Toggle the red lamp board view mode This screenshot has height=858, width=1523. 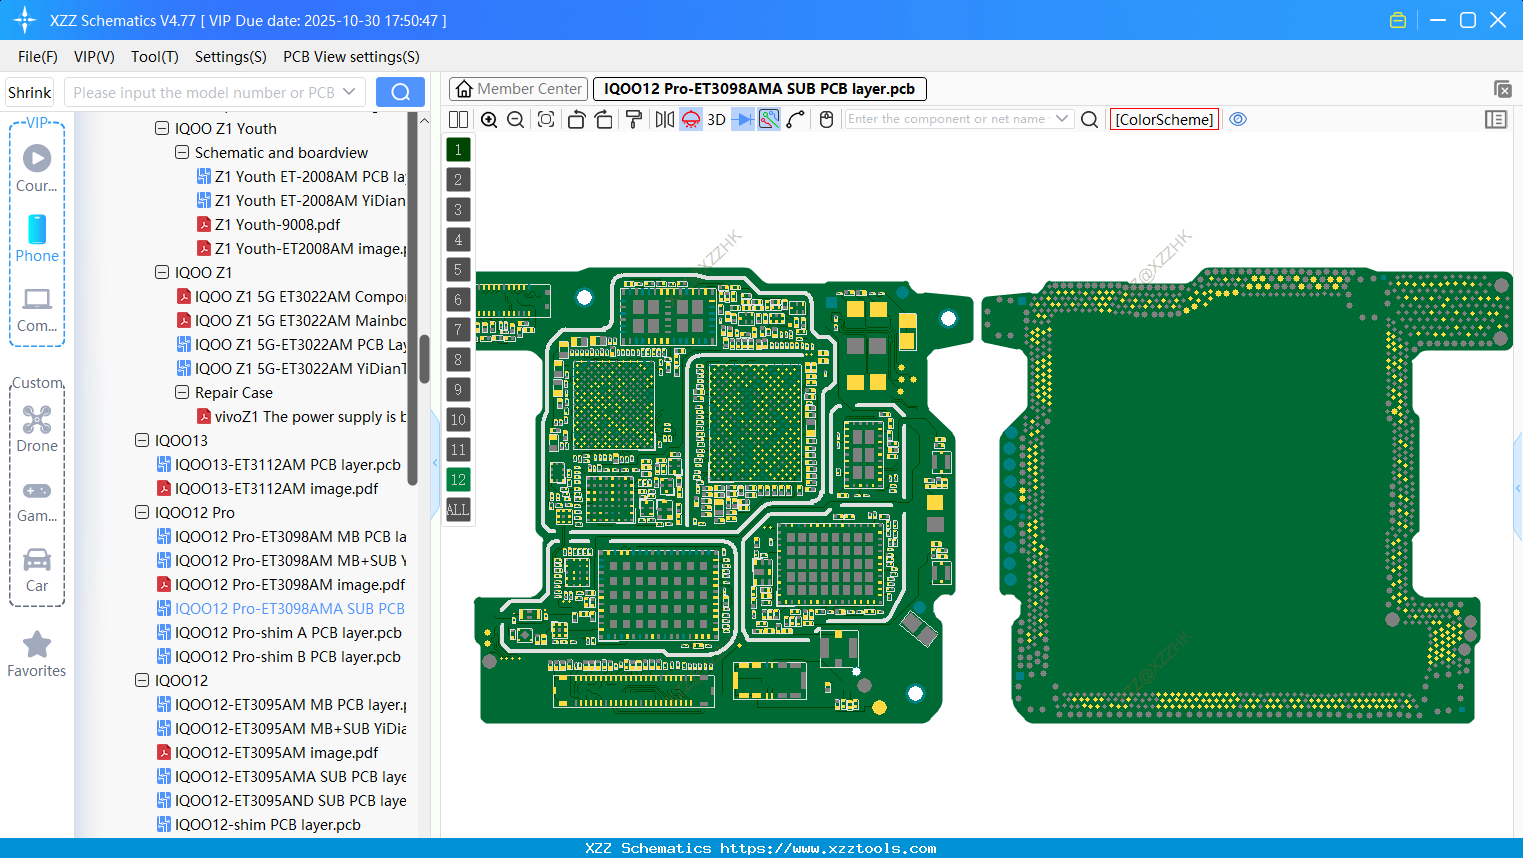(x=690, y=119)
